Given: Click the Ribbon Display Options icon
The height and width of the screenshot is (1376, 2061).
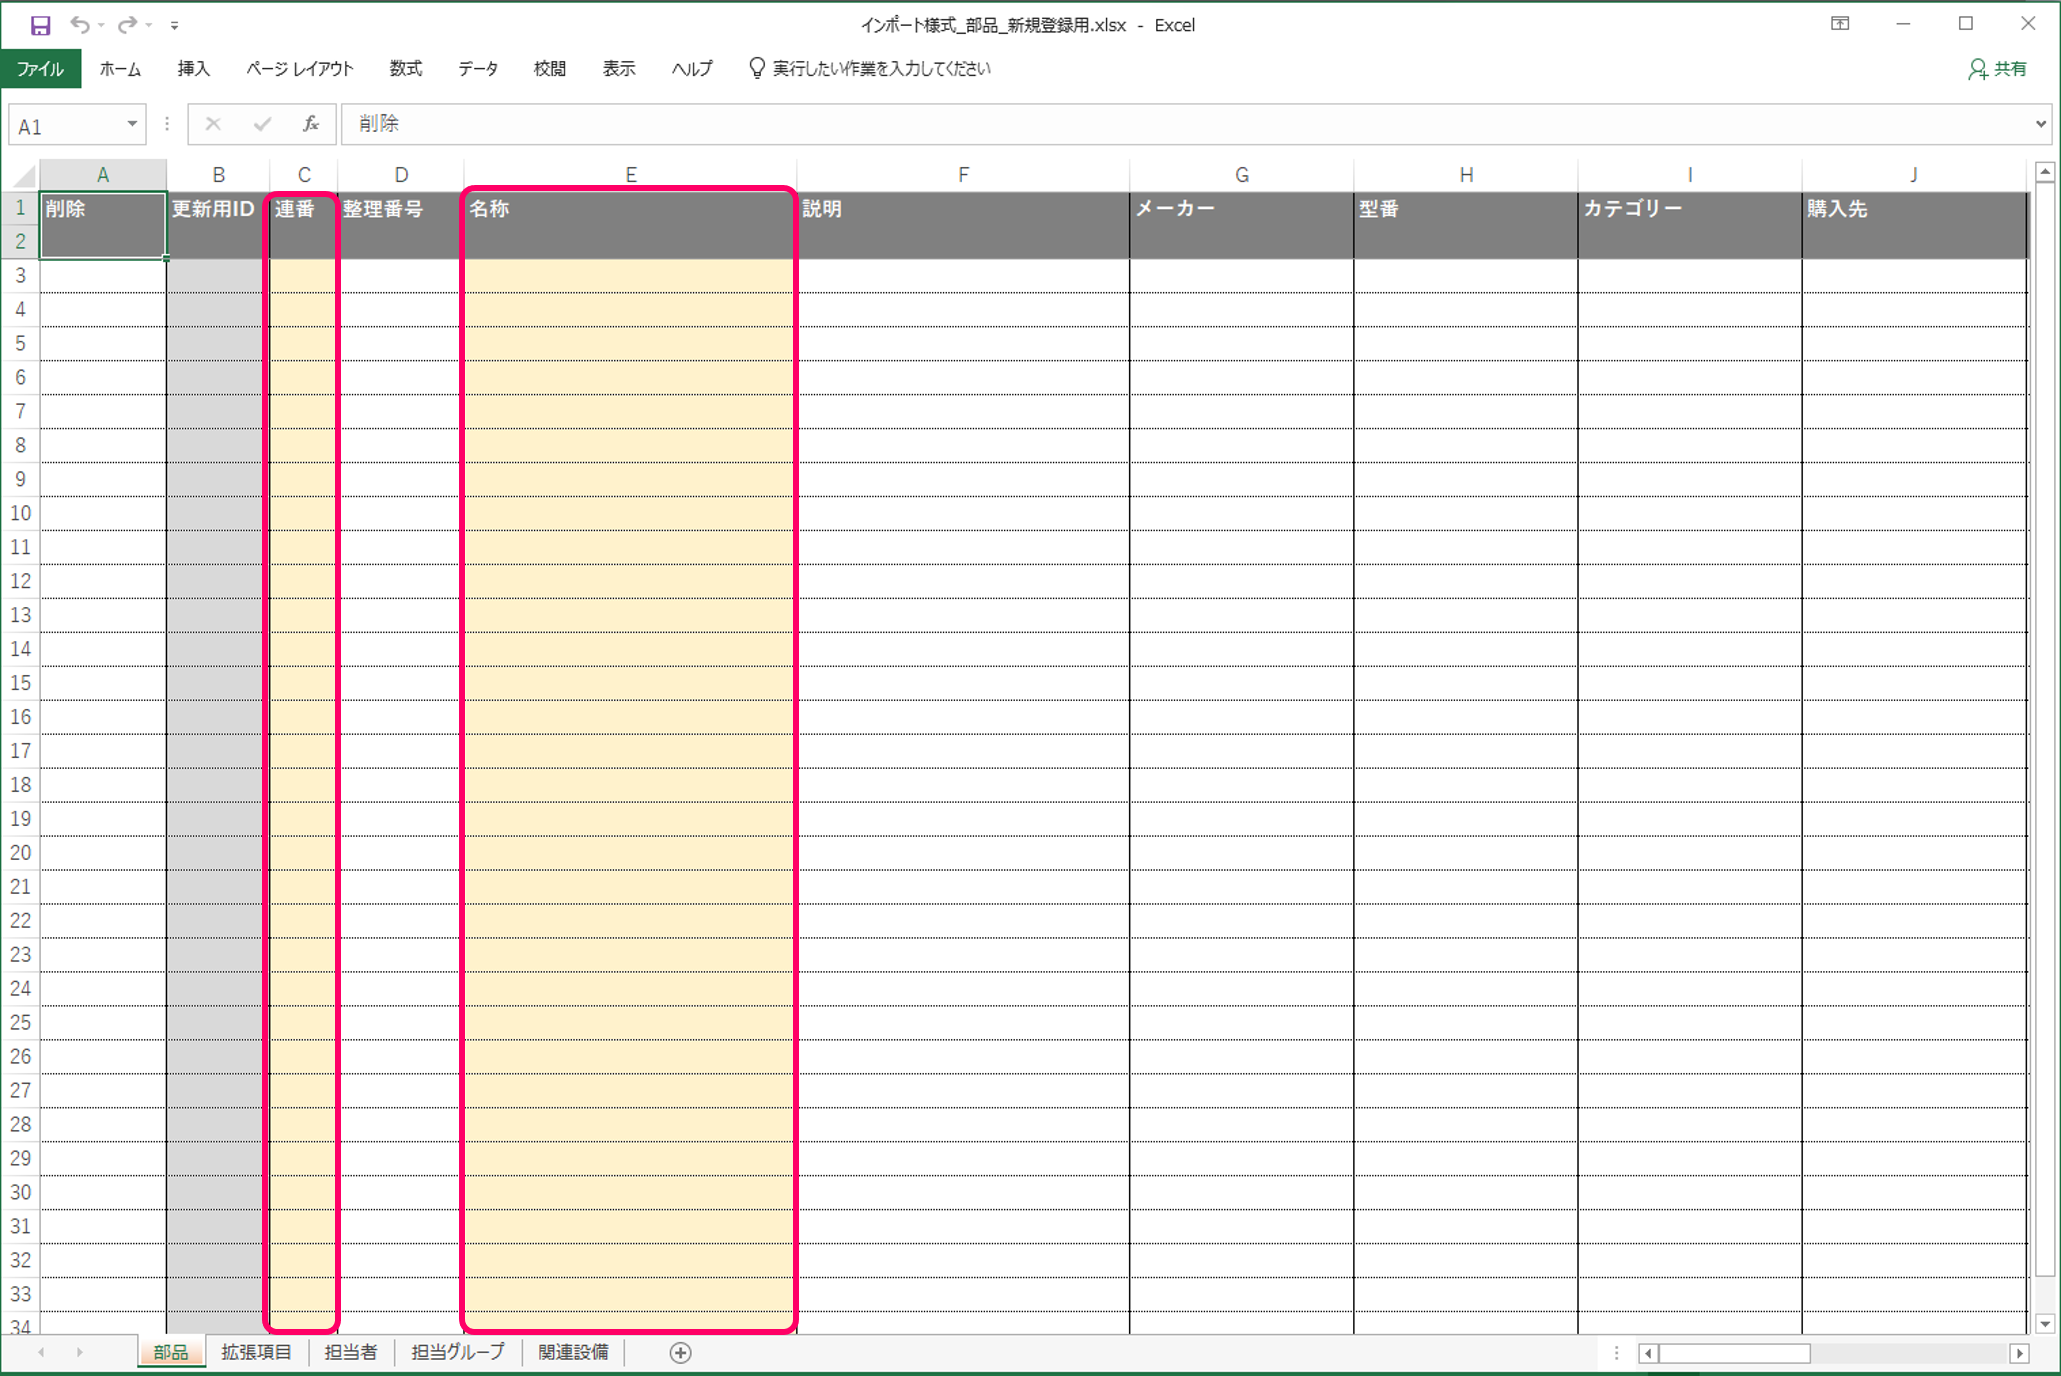Looking at the screenshot, I should tap(1840, 24).
